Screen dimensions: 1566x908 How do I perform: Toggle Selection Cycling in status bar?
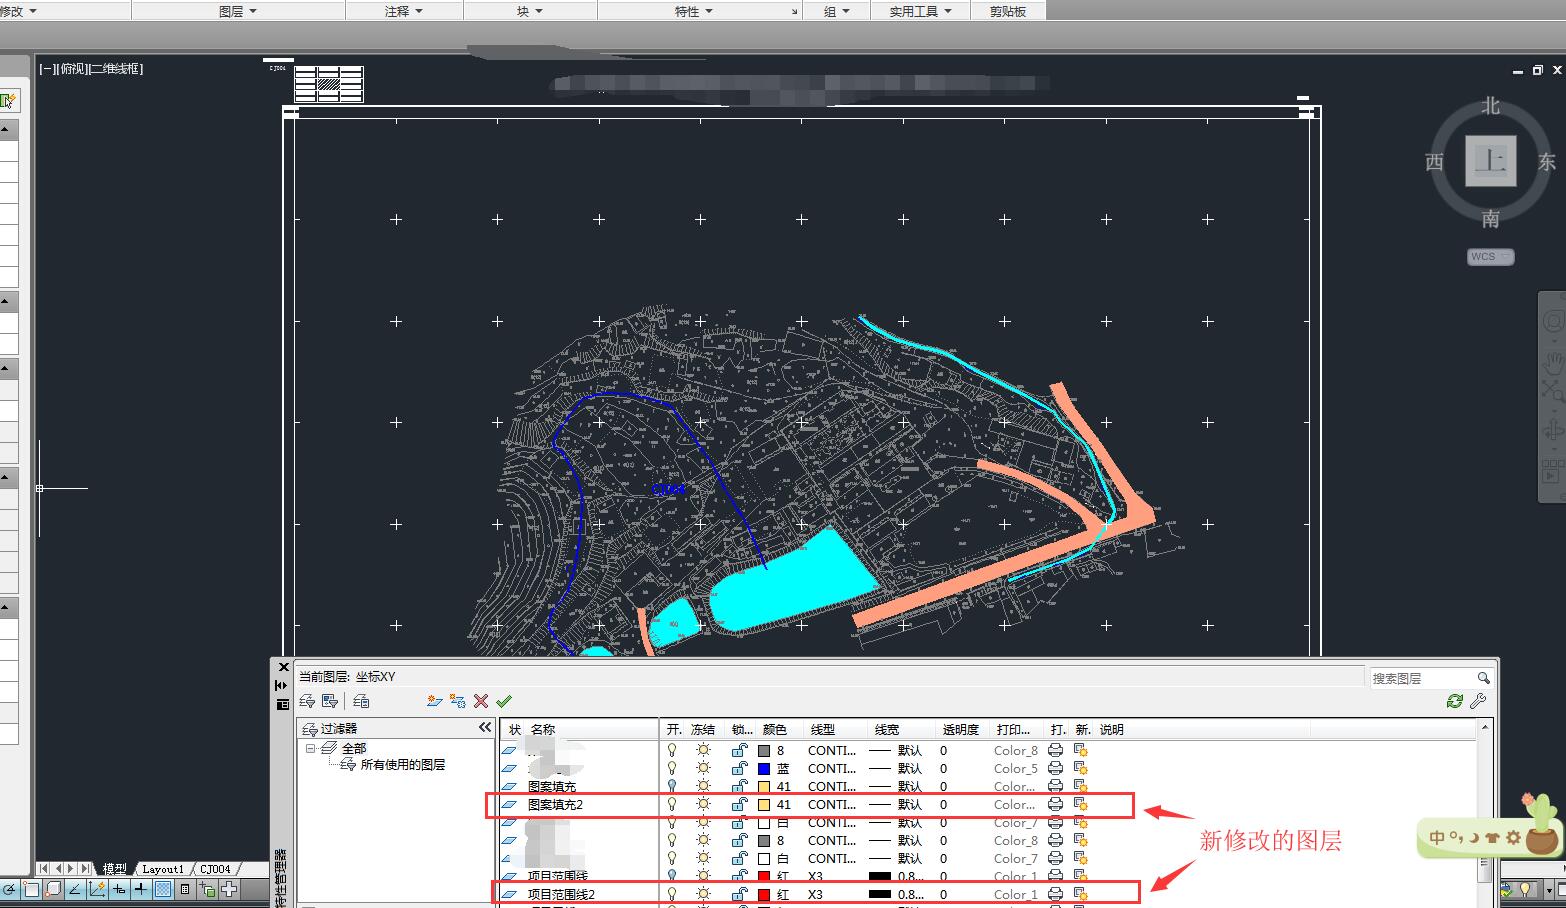click(x=207, y=890)
